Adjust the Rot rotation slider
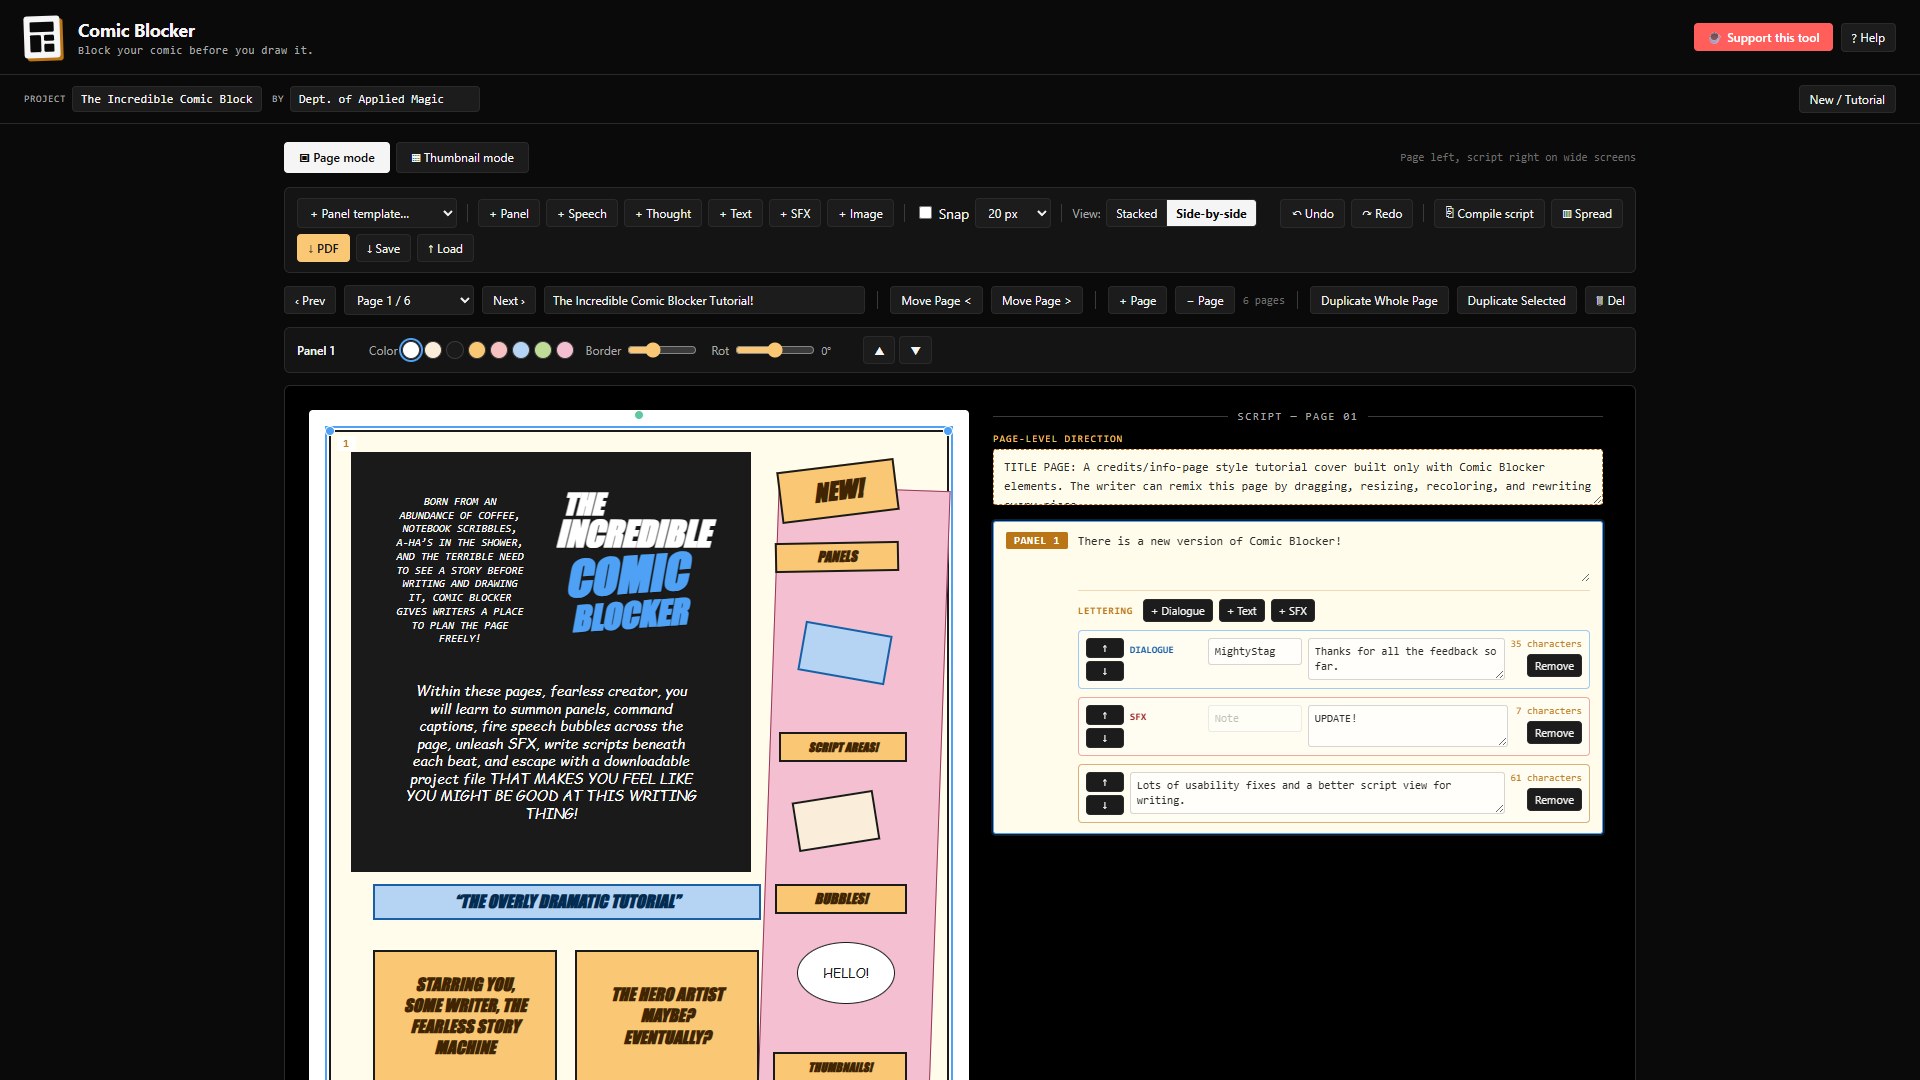This screenshot has width=1920, height=1080. click(775, 351)
